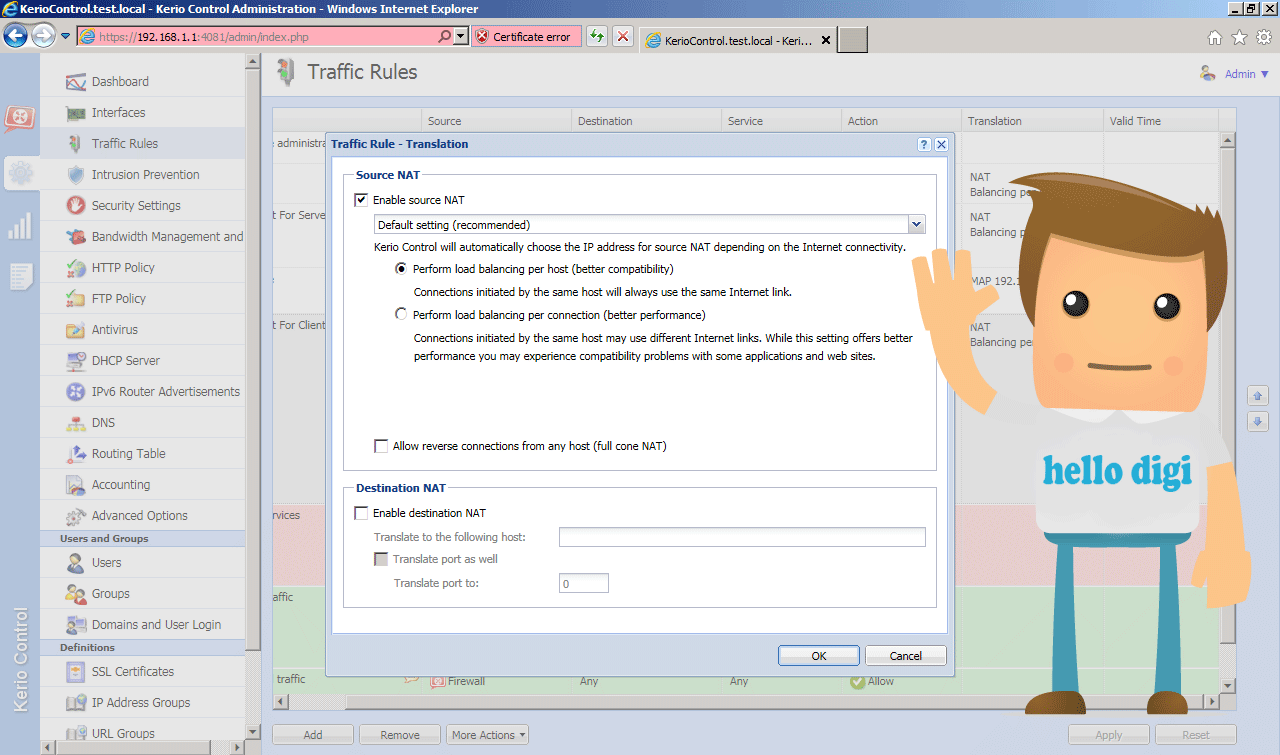Viewport: 1280px width, 755px height.
Task: Open Advanced Options in the sidebar
Action: click(140, 516)
